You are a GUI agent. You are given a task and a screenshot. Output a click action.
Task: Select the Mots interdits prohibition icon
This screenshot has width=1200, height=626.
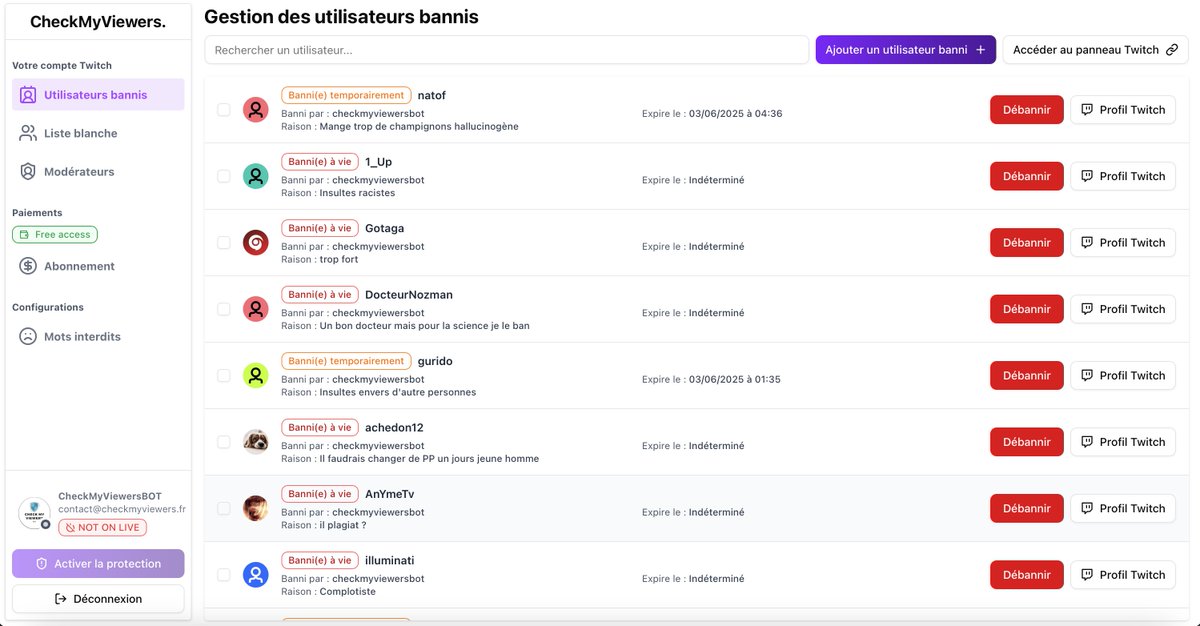pyautogui.click(x=28, y=336)
